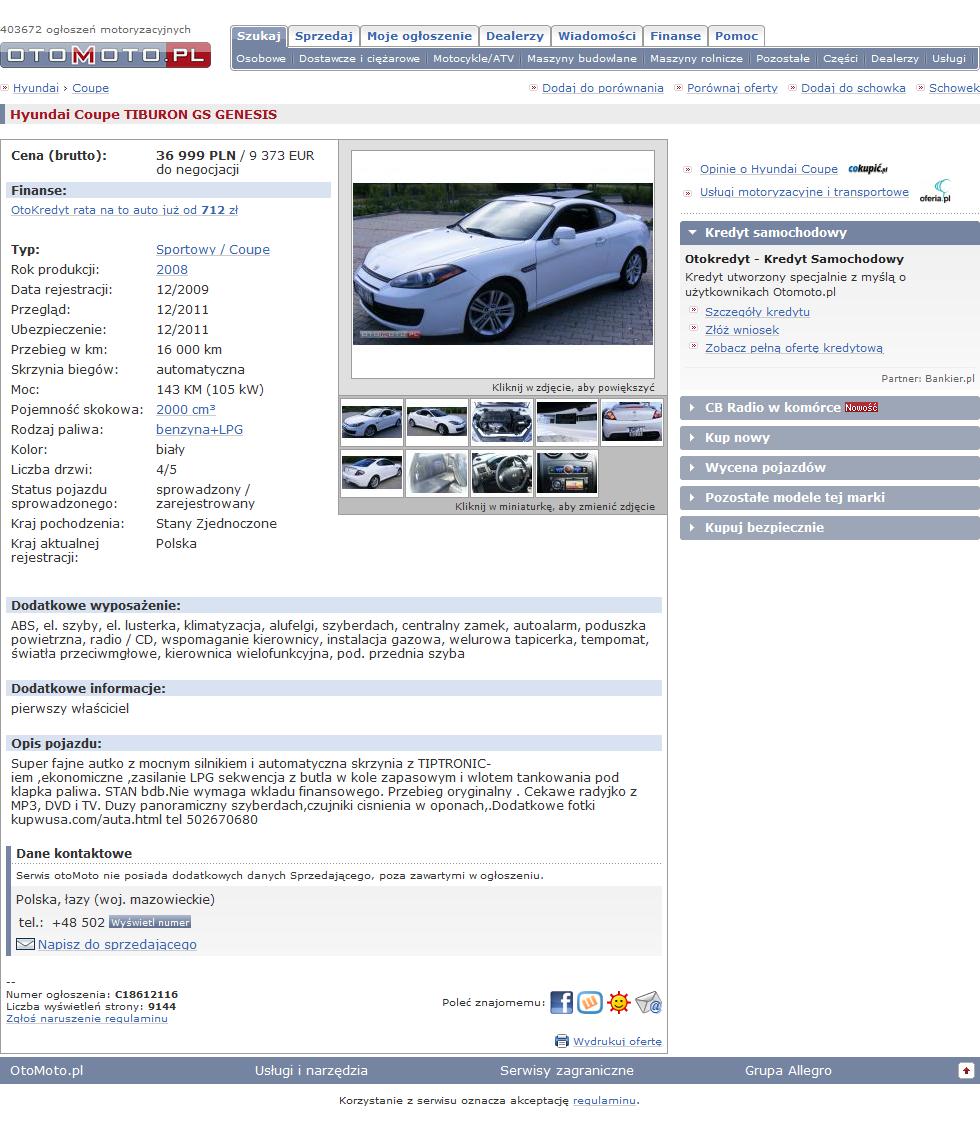
Task: Open the Pomoc tab
Action: [x=736, y=36]
